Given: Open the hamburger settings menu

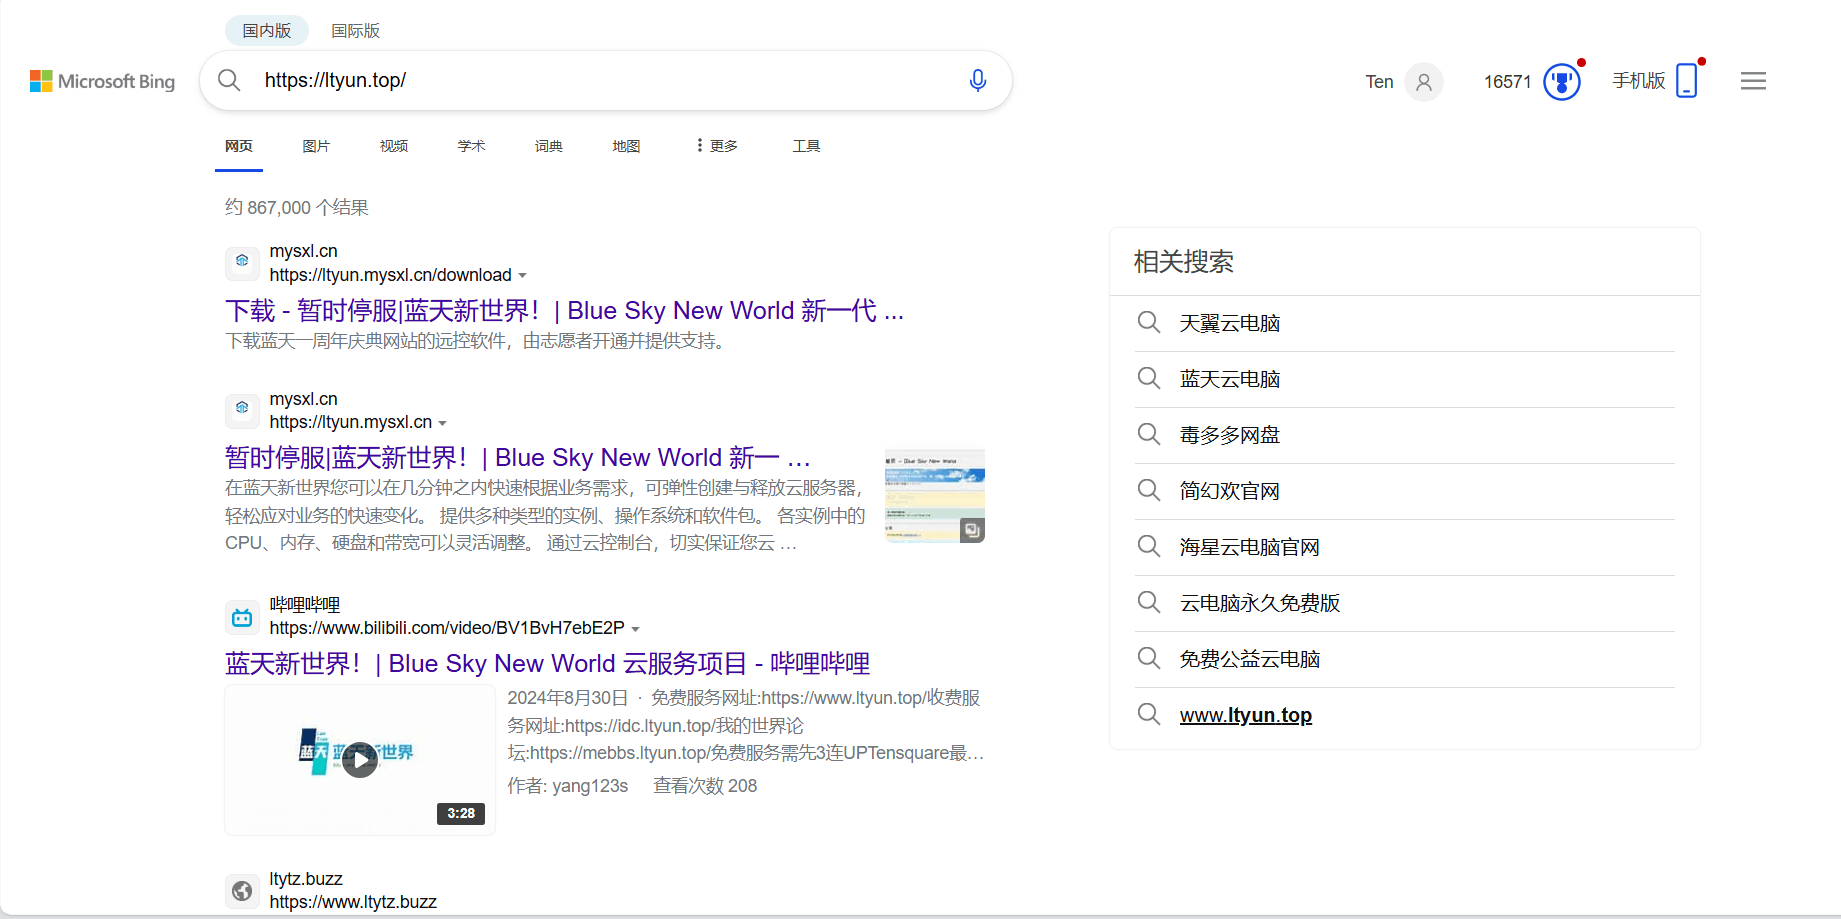Looking at the screenshot, I should click(1753, 81).
